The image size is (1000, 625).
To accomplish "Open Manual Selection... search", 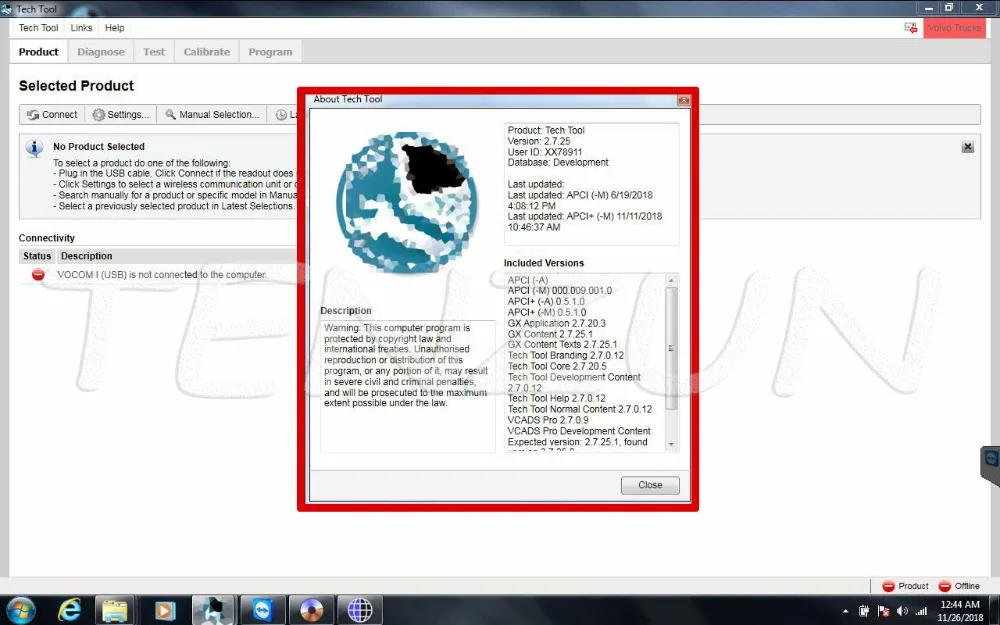I will pos(212,115).
